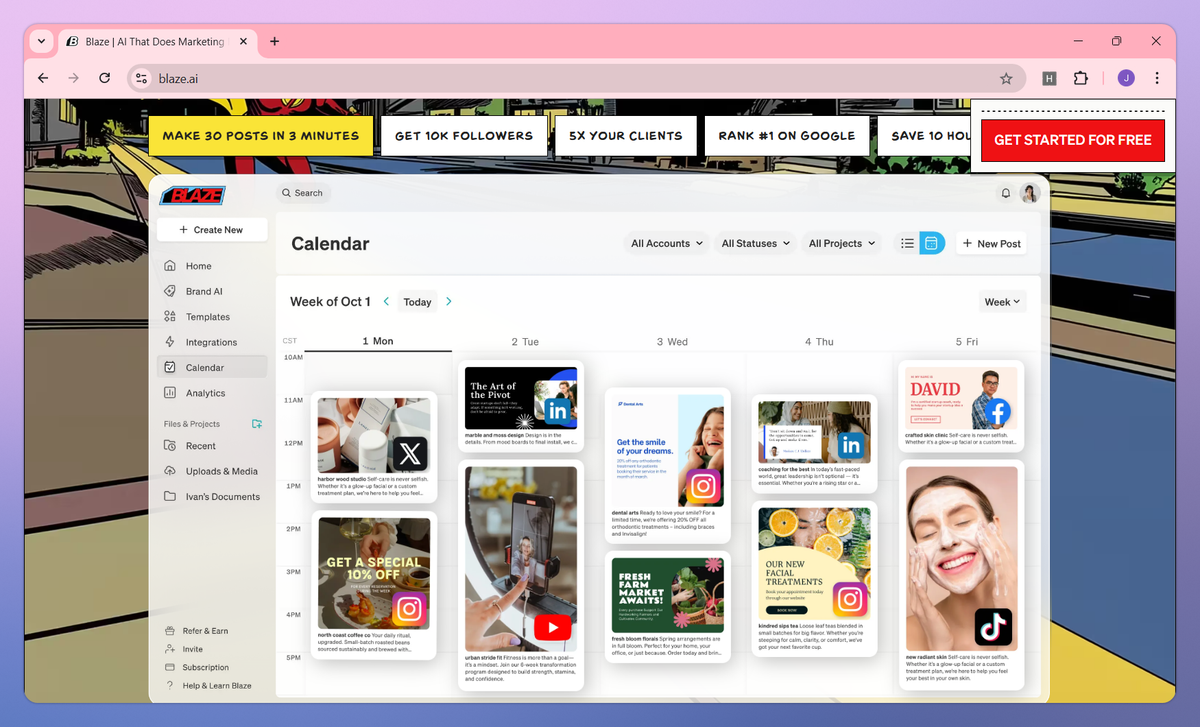The height and width of the screenshot is (727, 1200).
Task: Open the All Accounts dropdown
Action: pos(666,243)
